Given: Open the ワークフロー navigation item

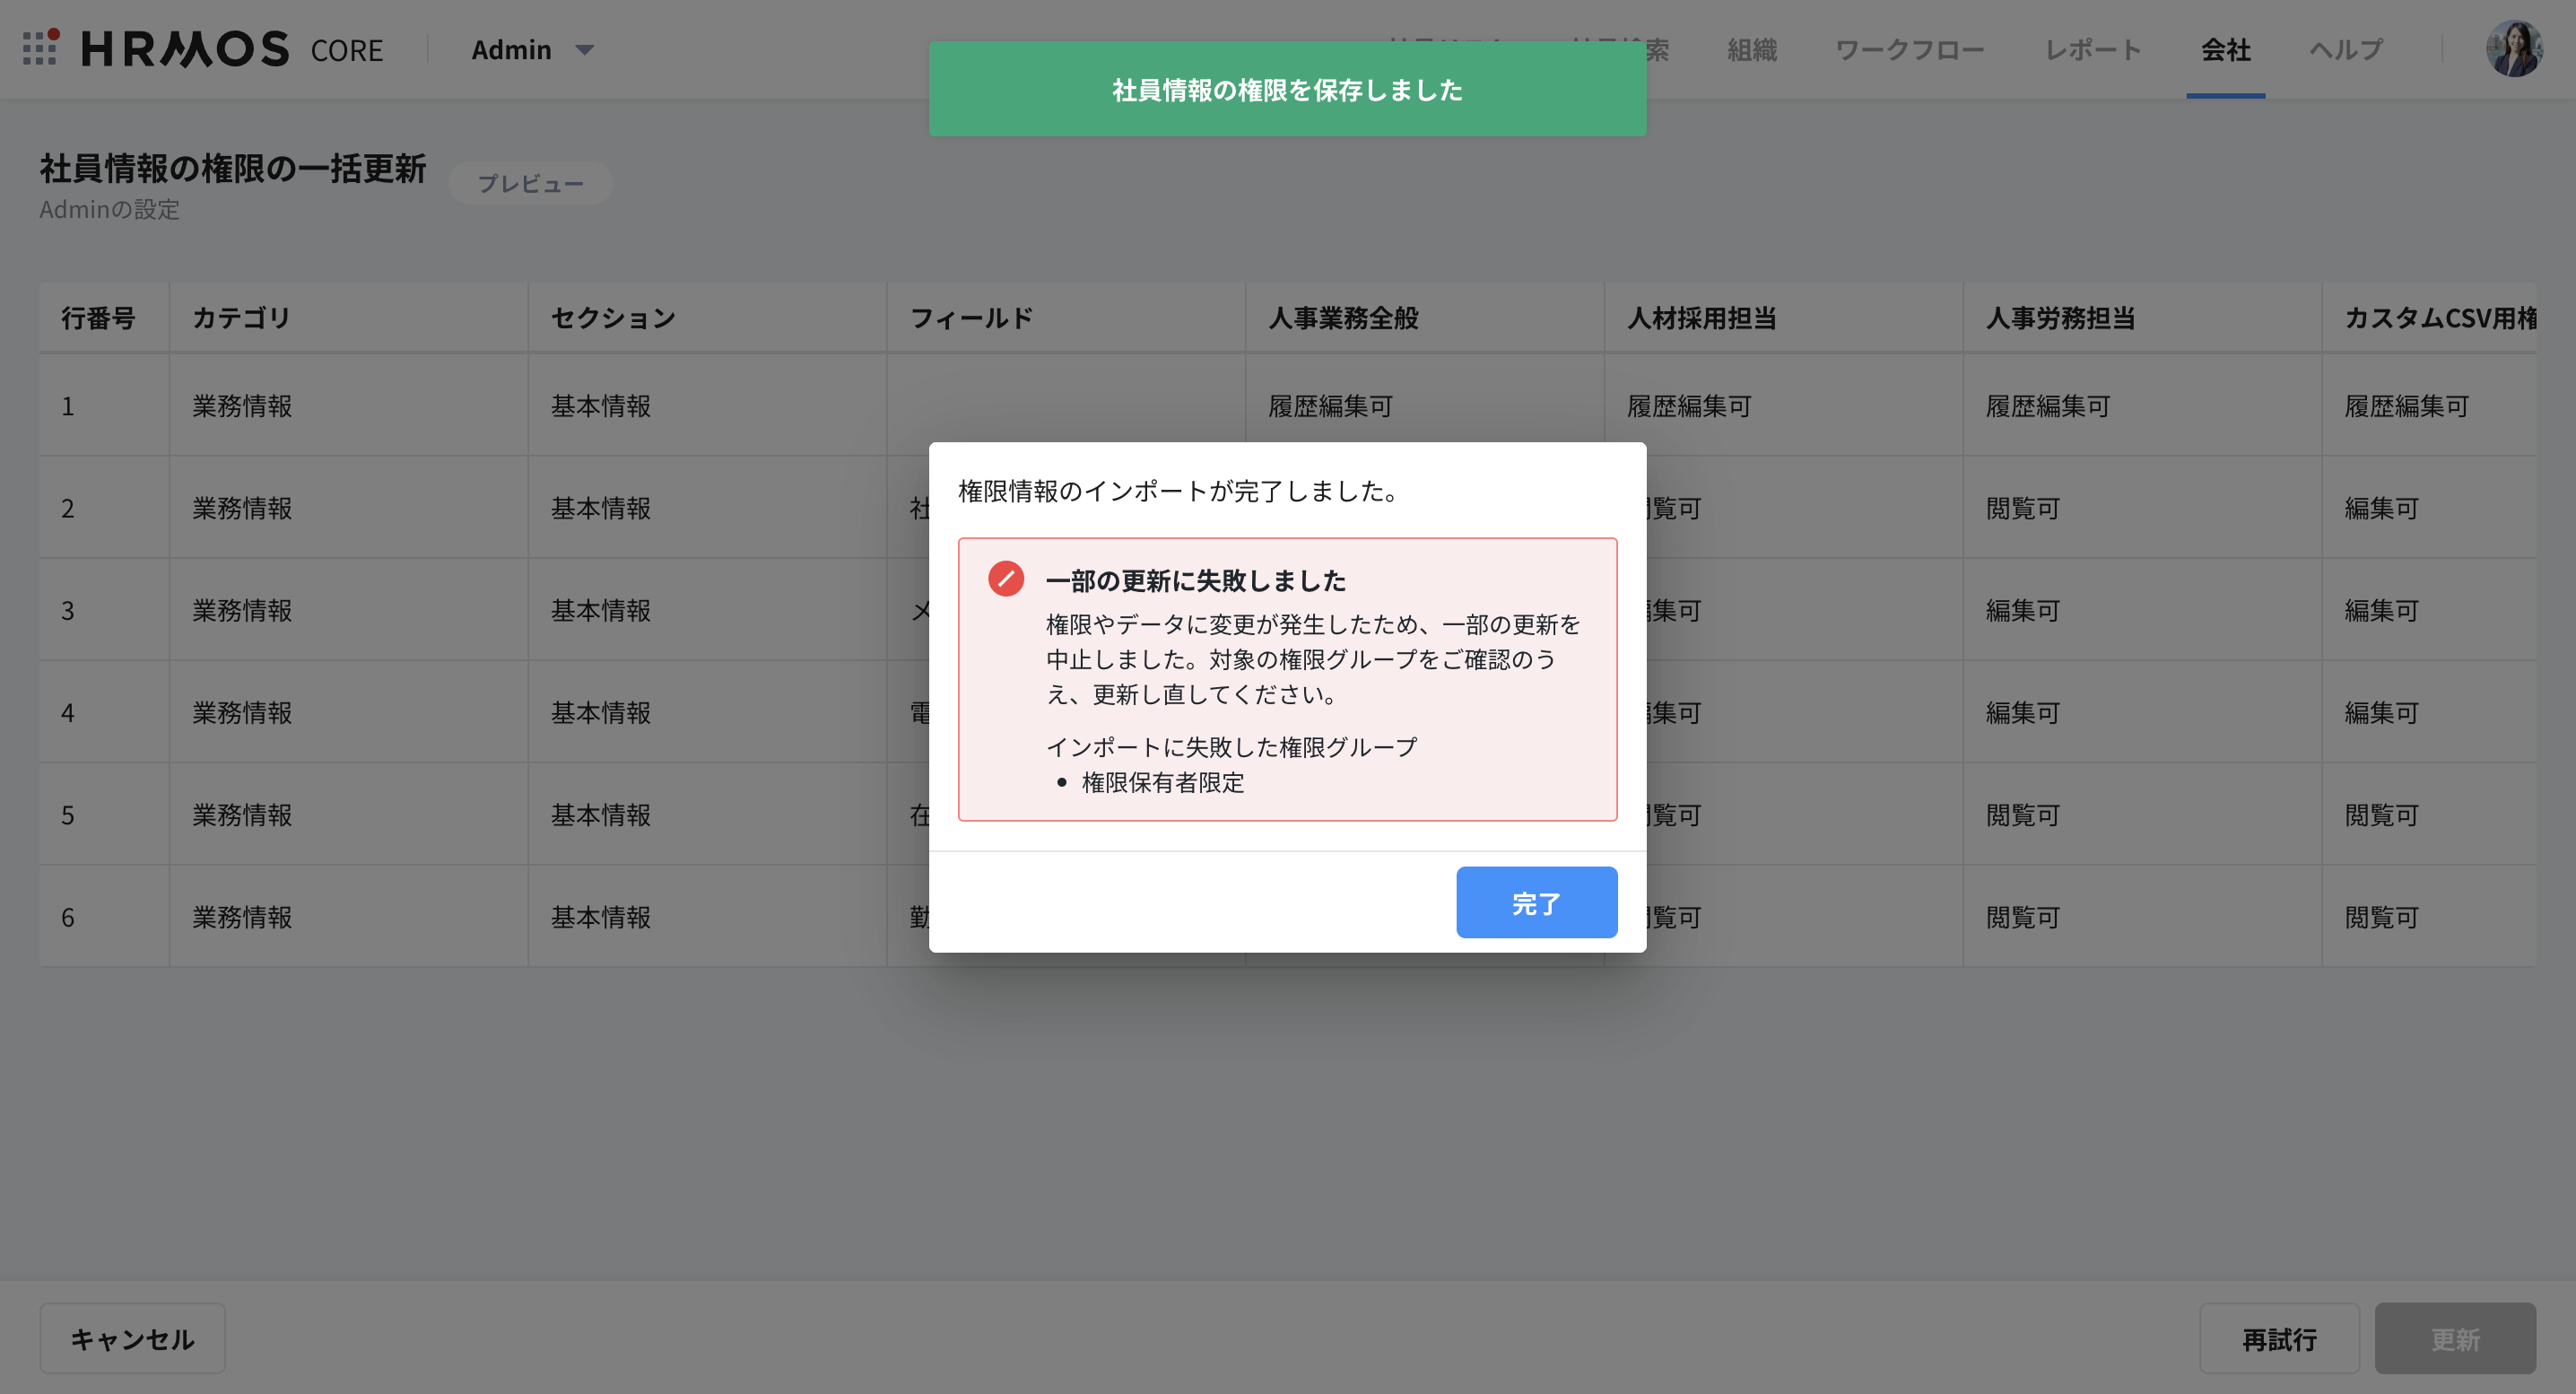Looking at the screenshot, I should tap(1910, 49).
